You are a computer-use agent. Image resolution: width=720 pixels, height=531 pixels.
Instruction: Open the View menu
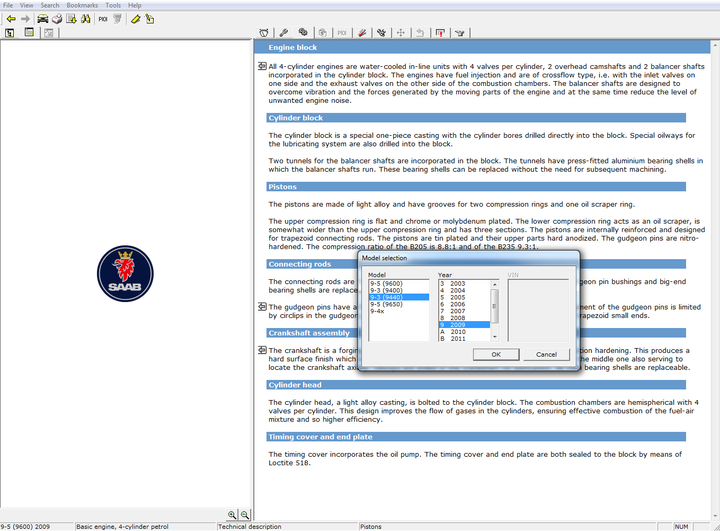(27, 5)
